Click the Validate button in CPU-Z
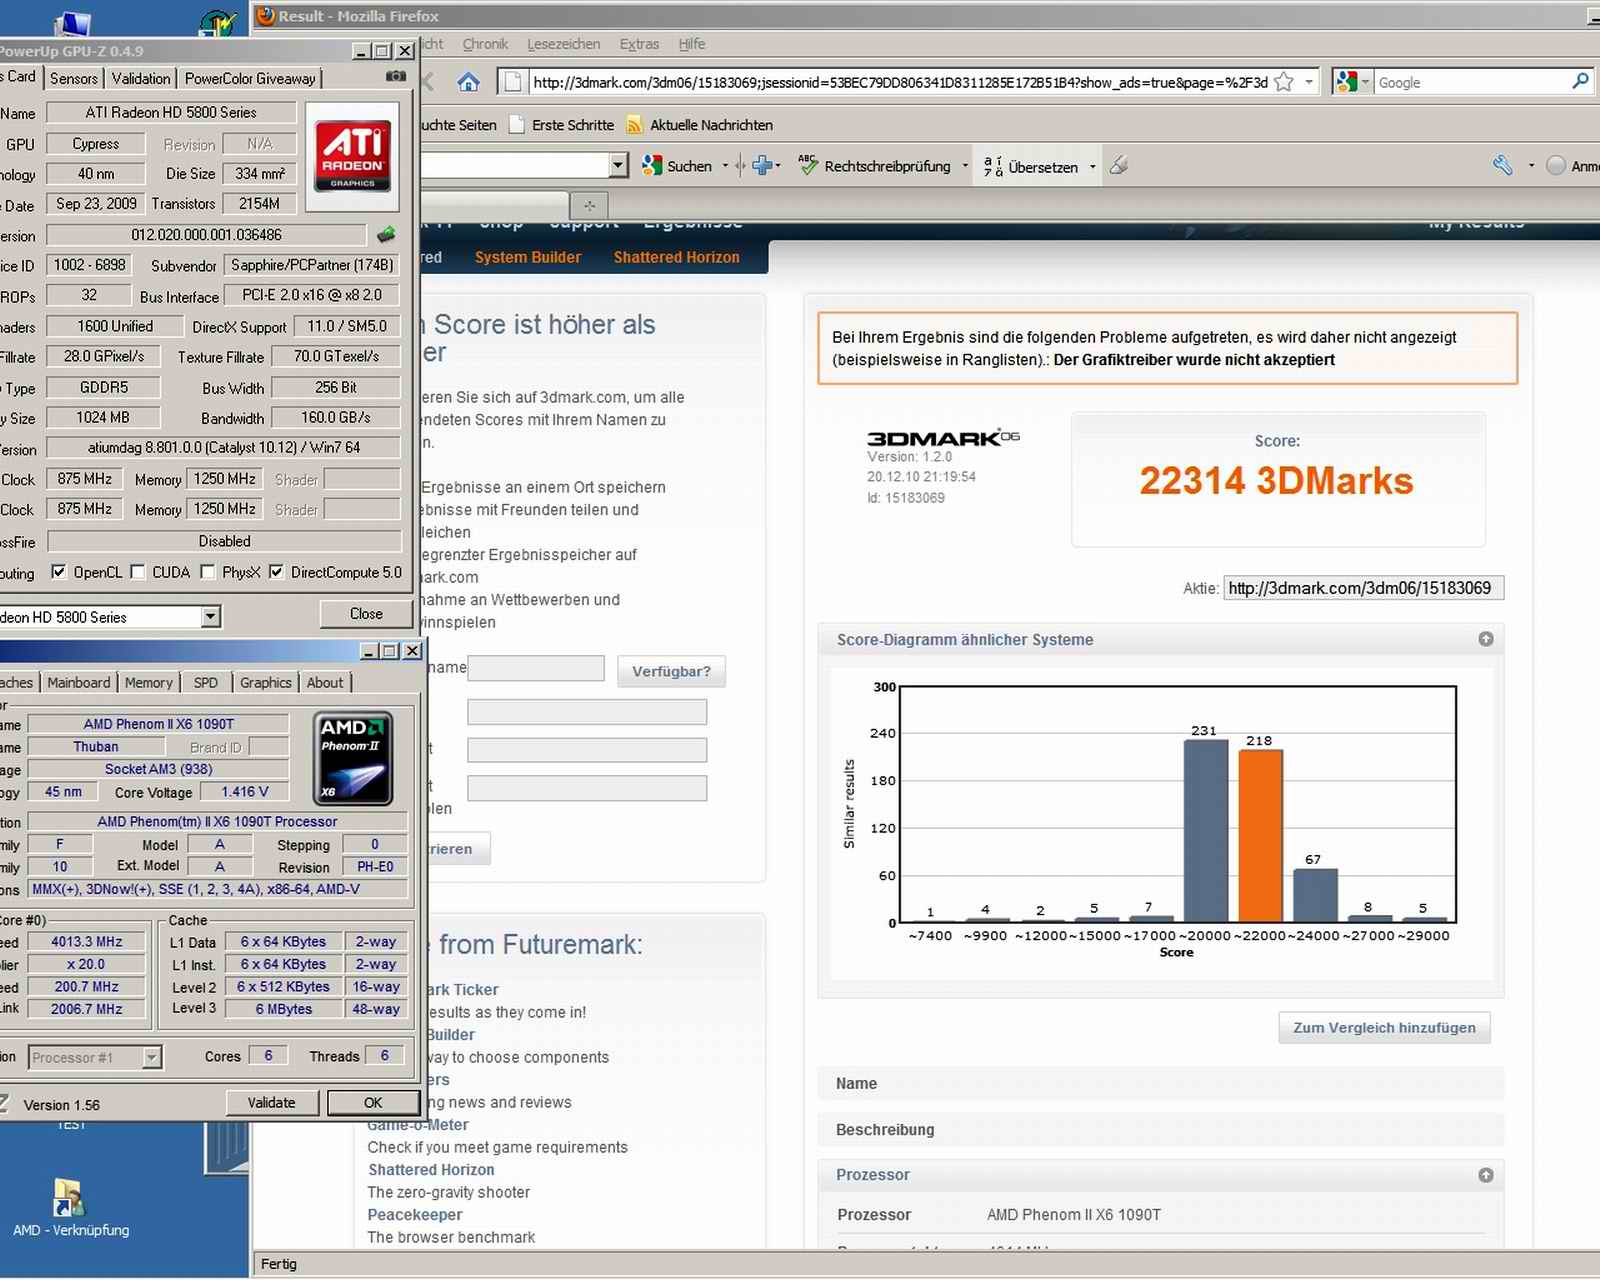Viewport: 1600px width, 1280px height. click(271, 1102)
